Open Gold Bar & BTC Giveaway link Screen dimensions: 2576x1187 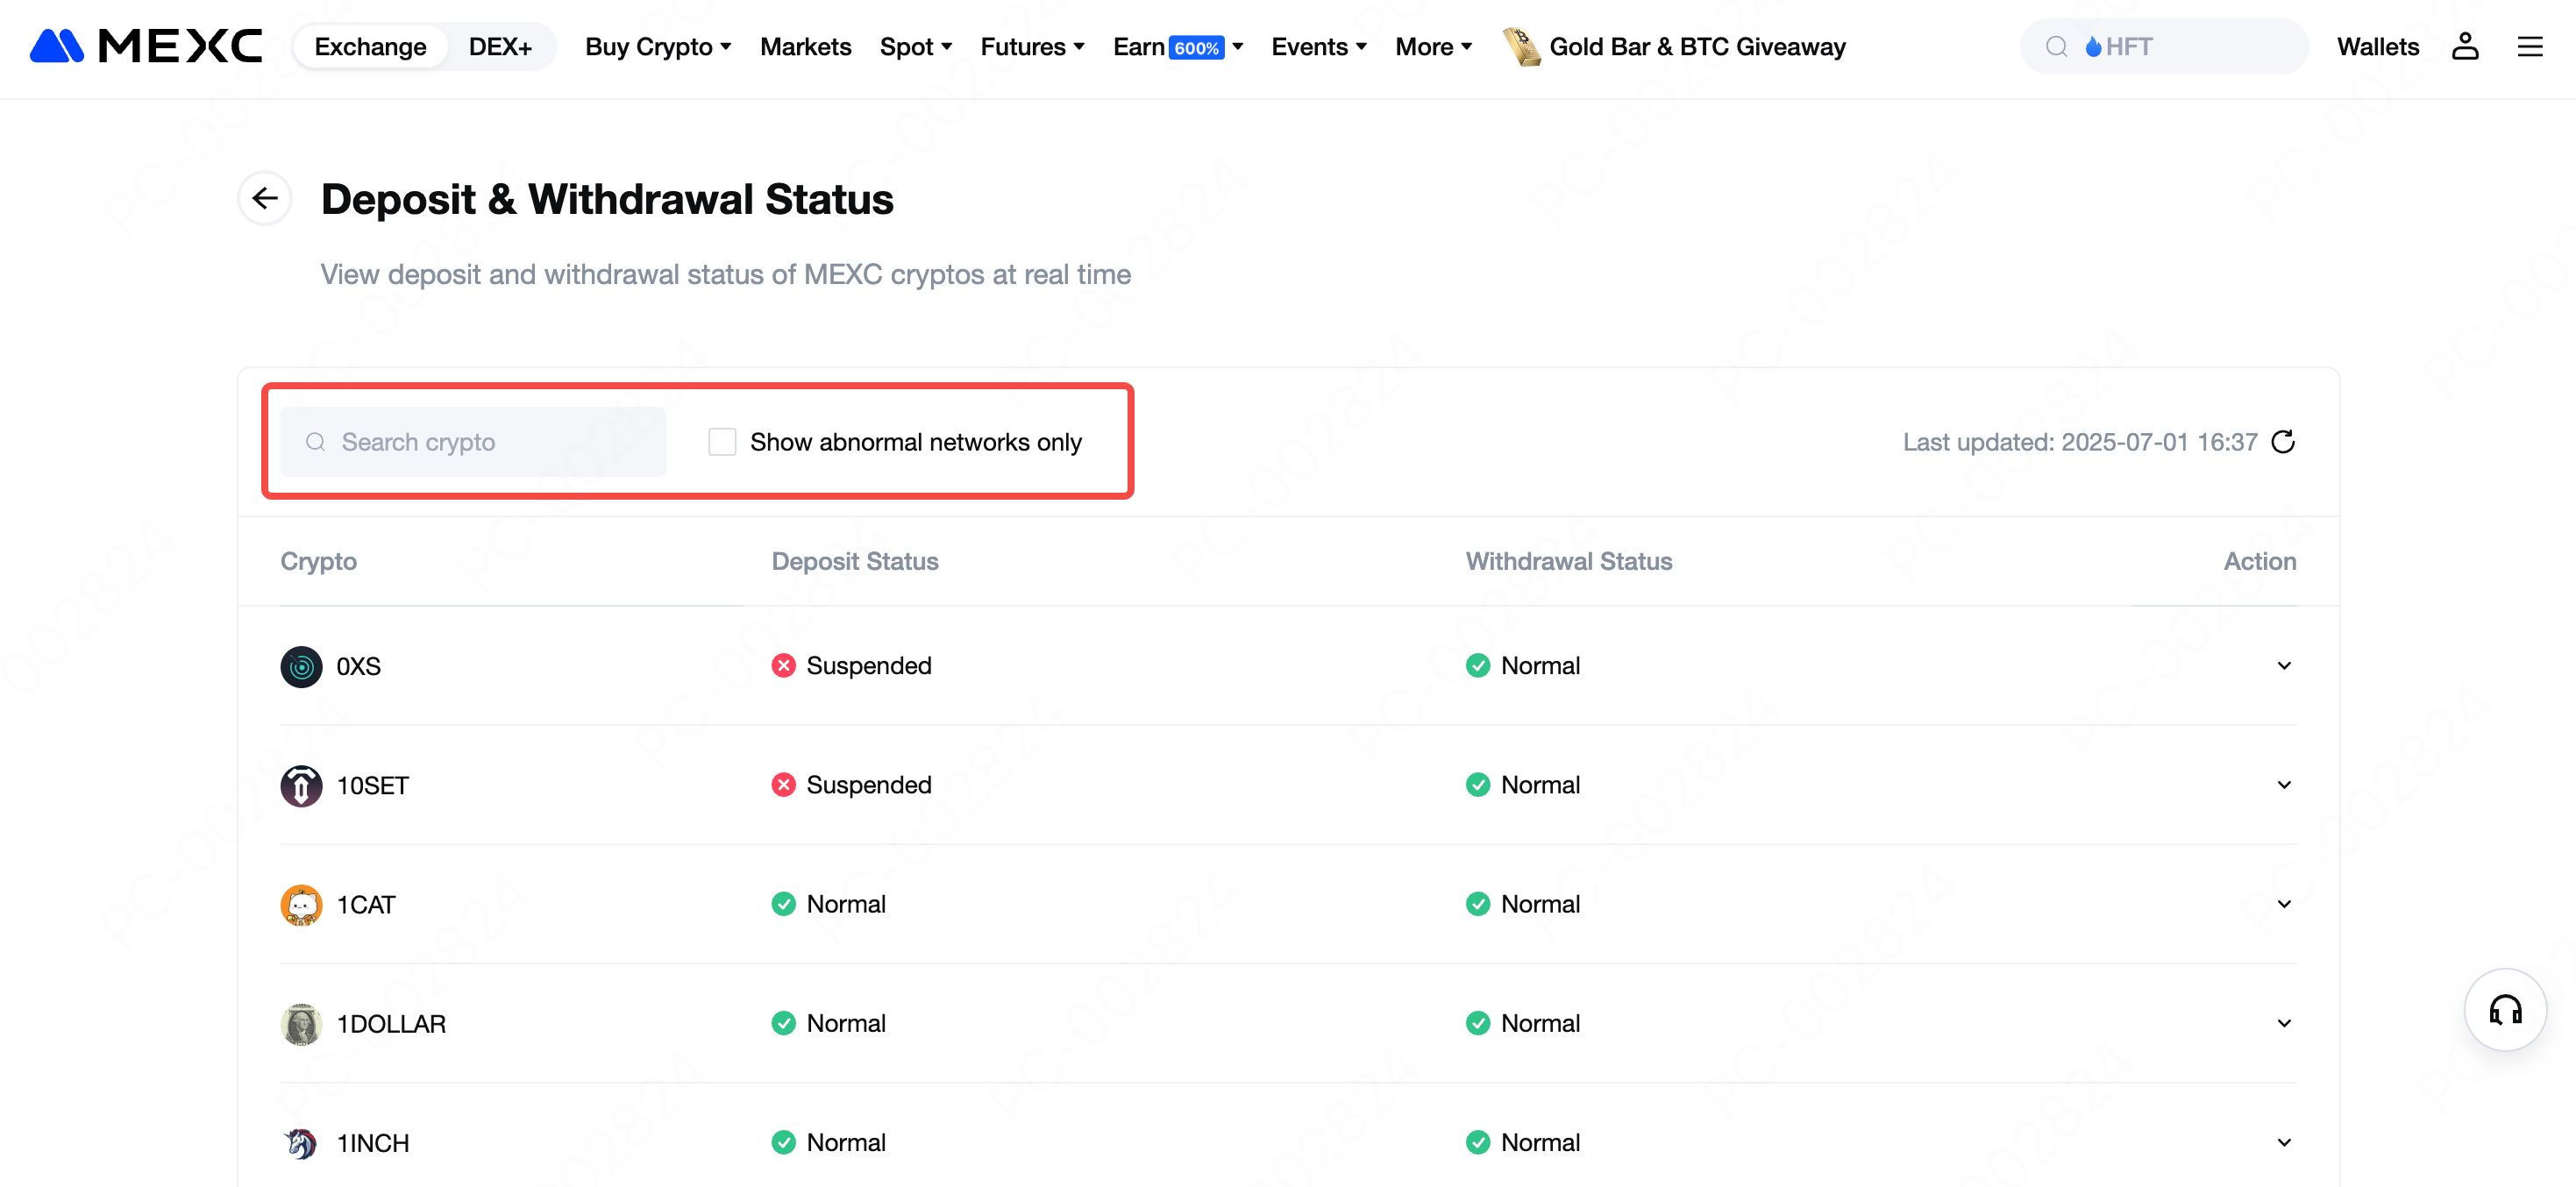1696,47
